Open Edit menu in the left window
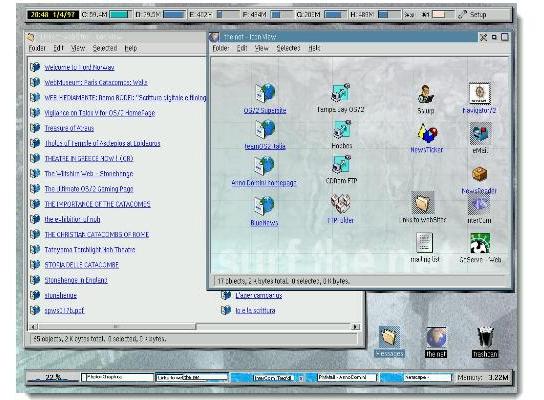This screenshot has width=544, height=400. [58, 48]
